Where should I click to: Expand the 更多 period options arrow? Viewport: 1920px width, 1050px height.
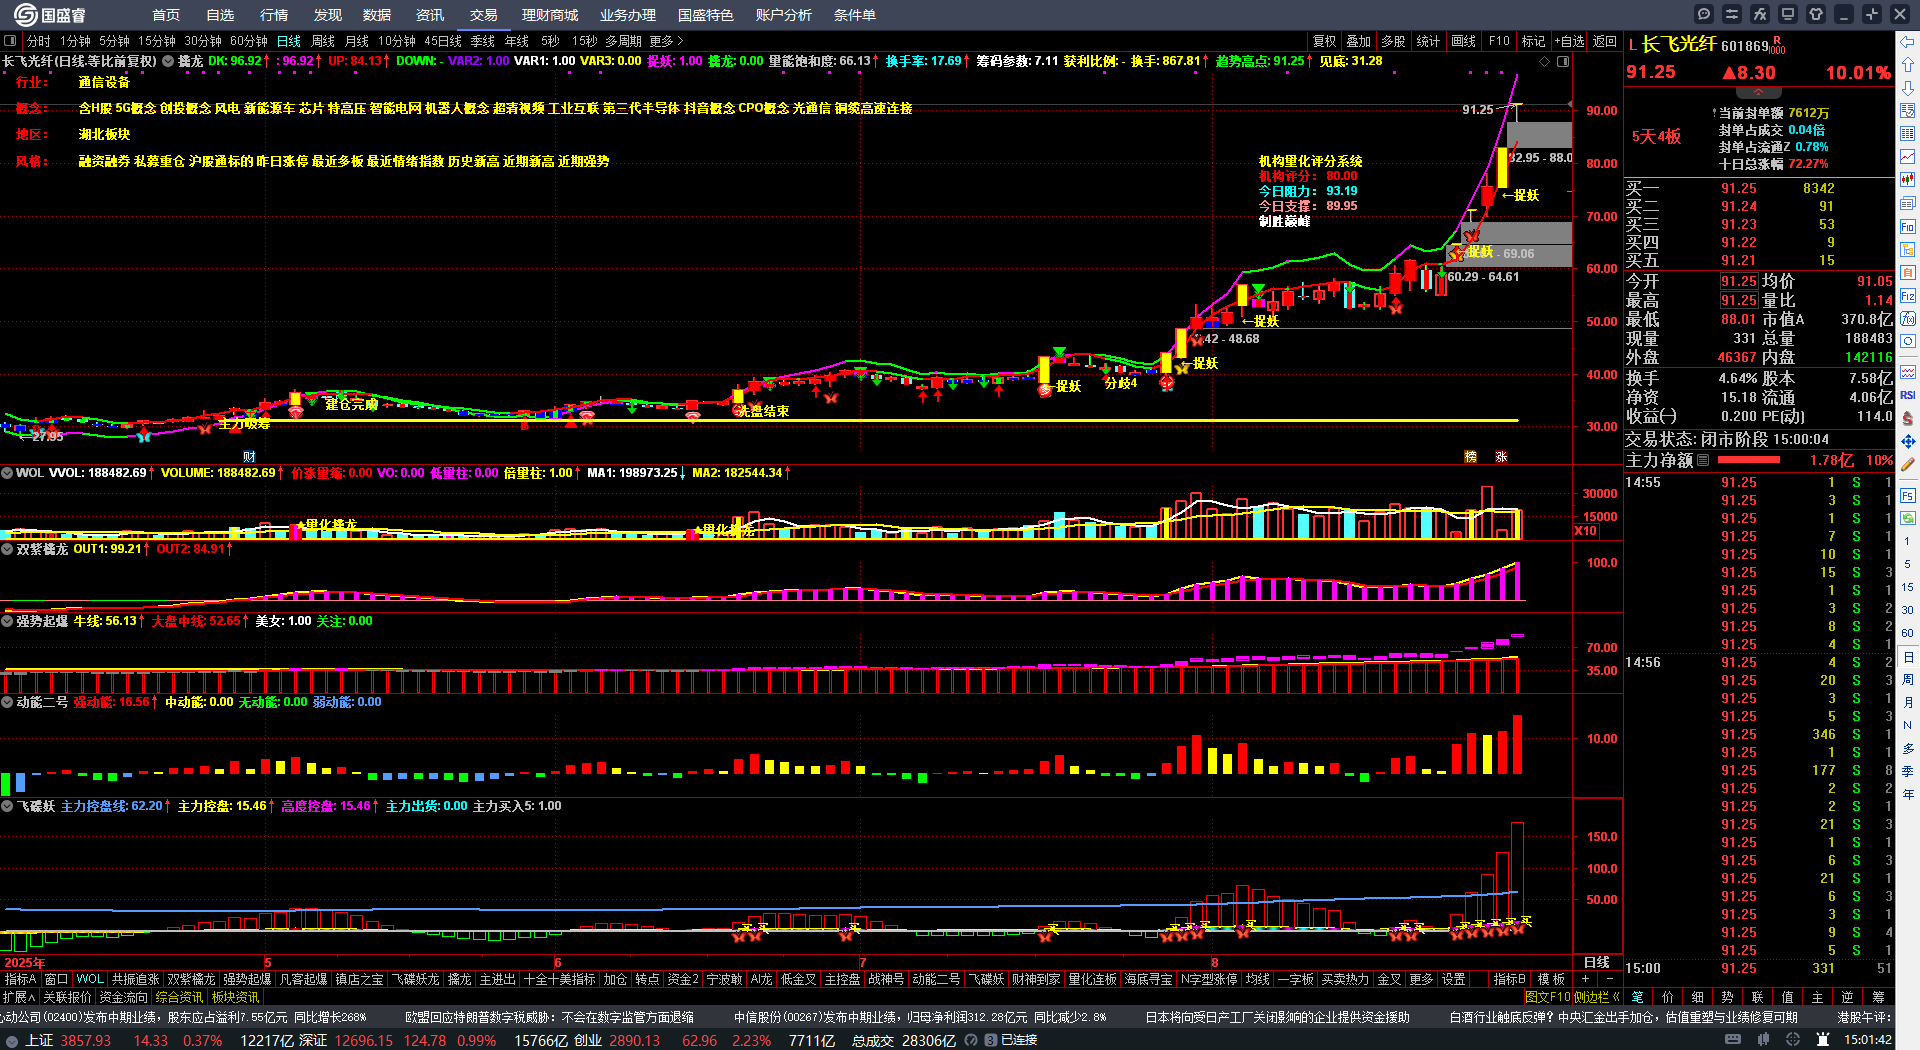pyautogui.click(x=667, y=41)
